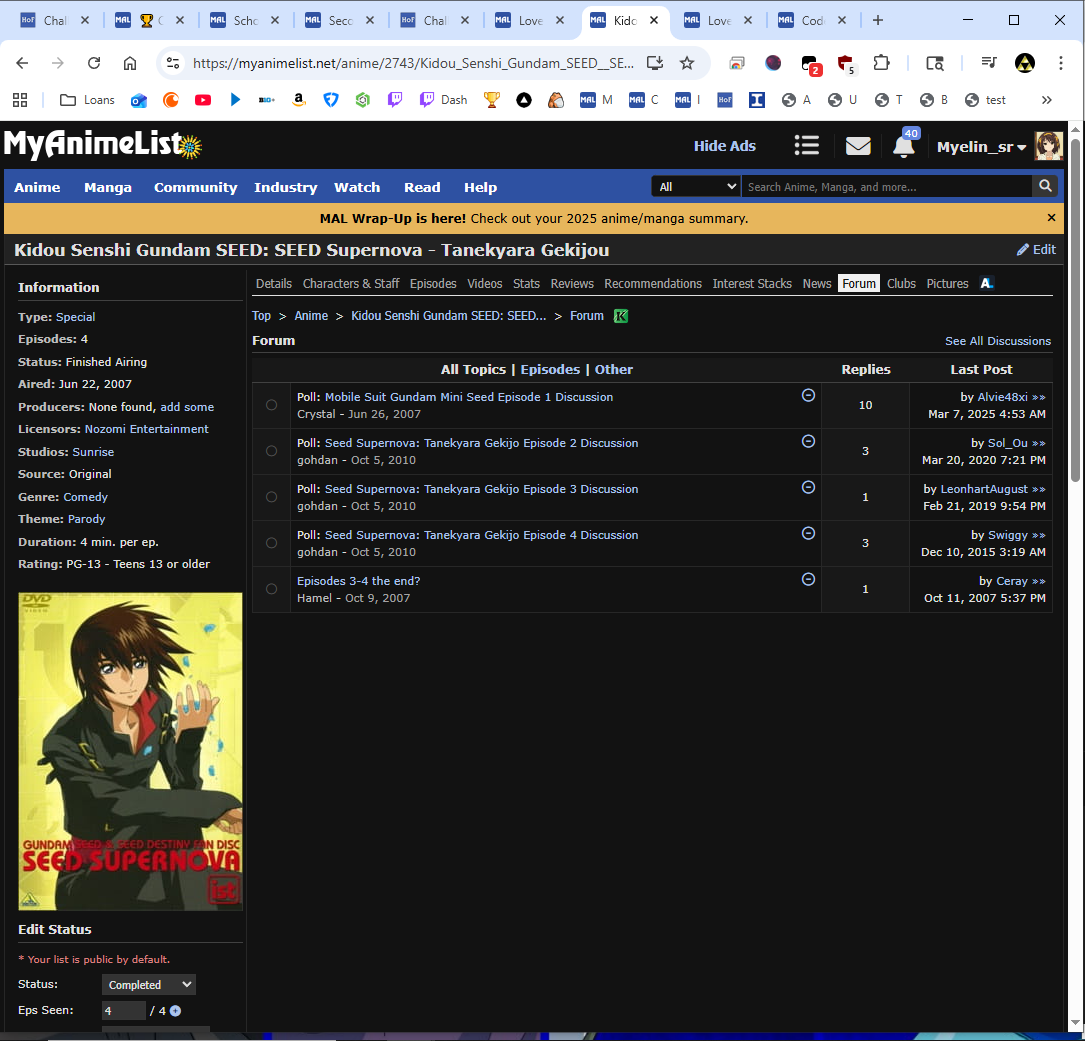Open the Community nav menu
Image resolution: width=1085 pixels, height=1041 pixels.
196,187
